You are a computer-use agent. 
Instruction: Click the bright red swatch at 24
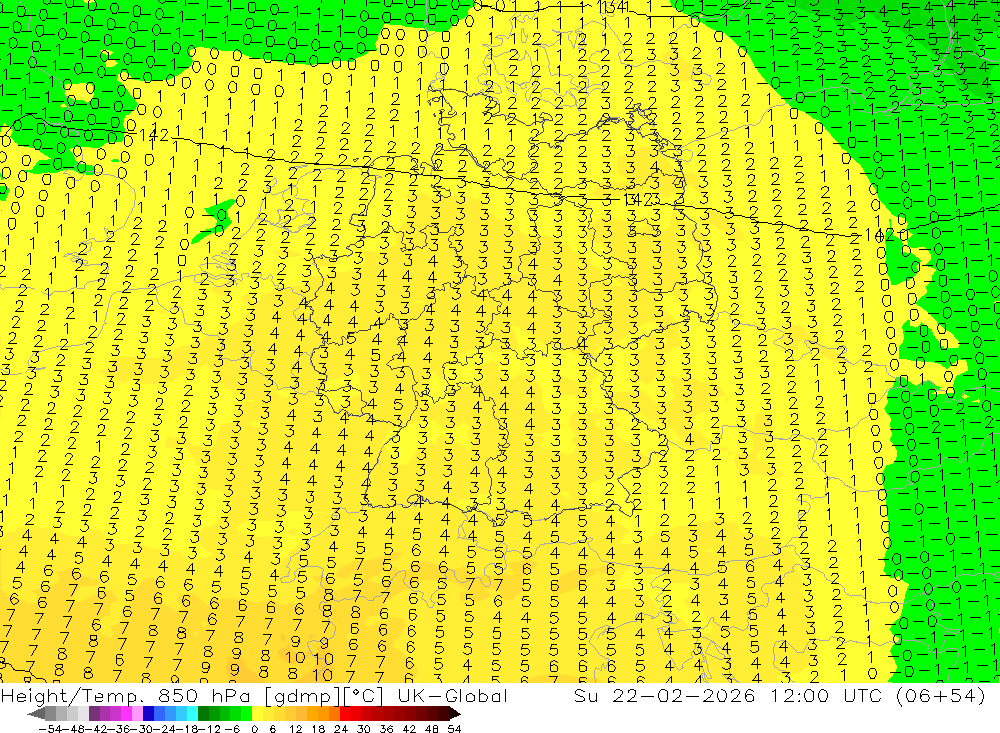(x=345, y=713)
